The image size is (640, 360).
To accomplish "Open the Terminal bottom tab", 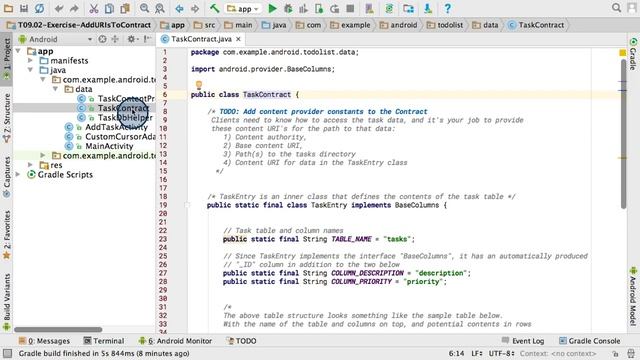I will (104, 341).
